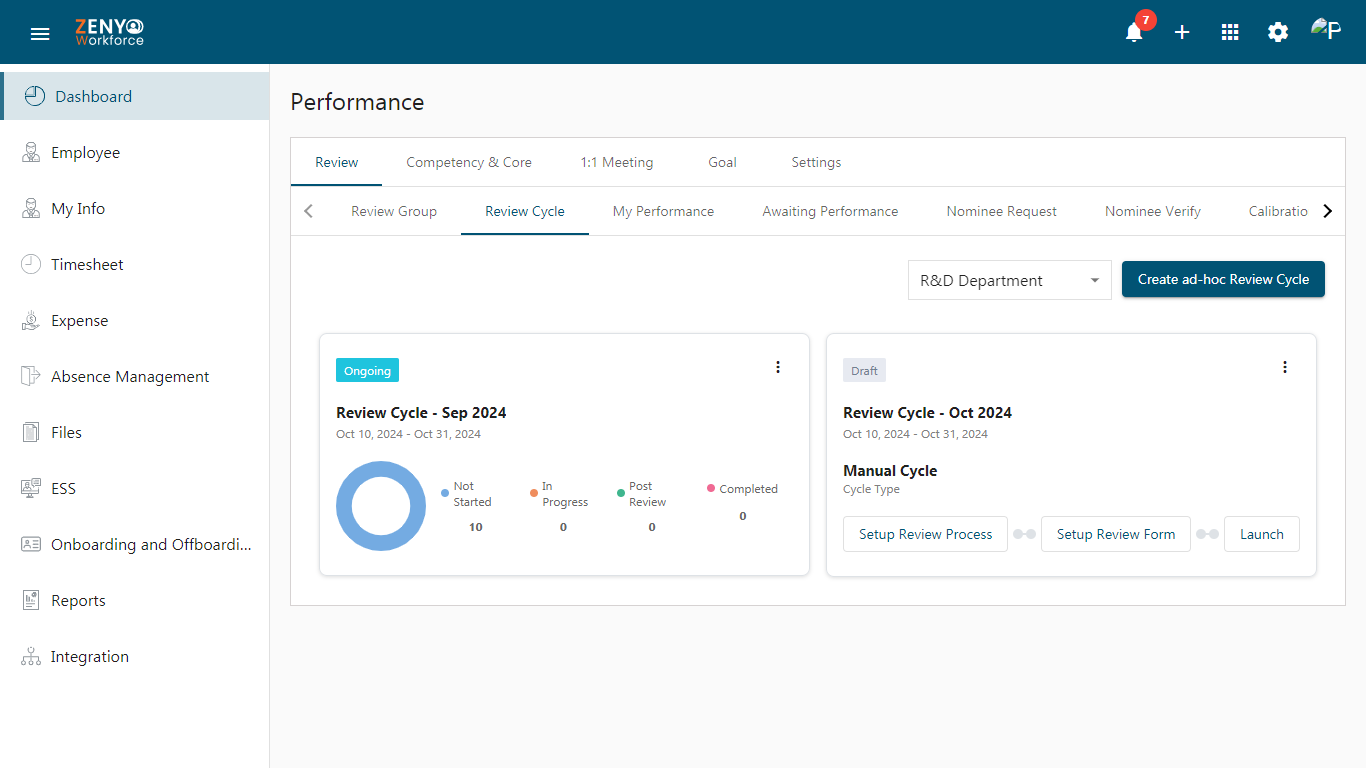Expand the R&D Department dropdown
The width and height of the screenshot is (1366, 768).
(x=1010, y=280)
